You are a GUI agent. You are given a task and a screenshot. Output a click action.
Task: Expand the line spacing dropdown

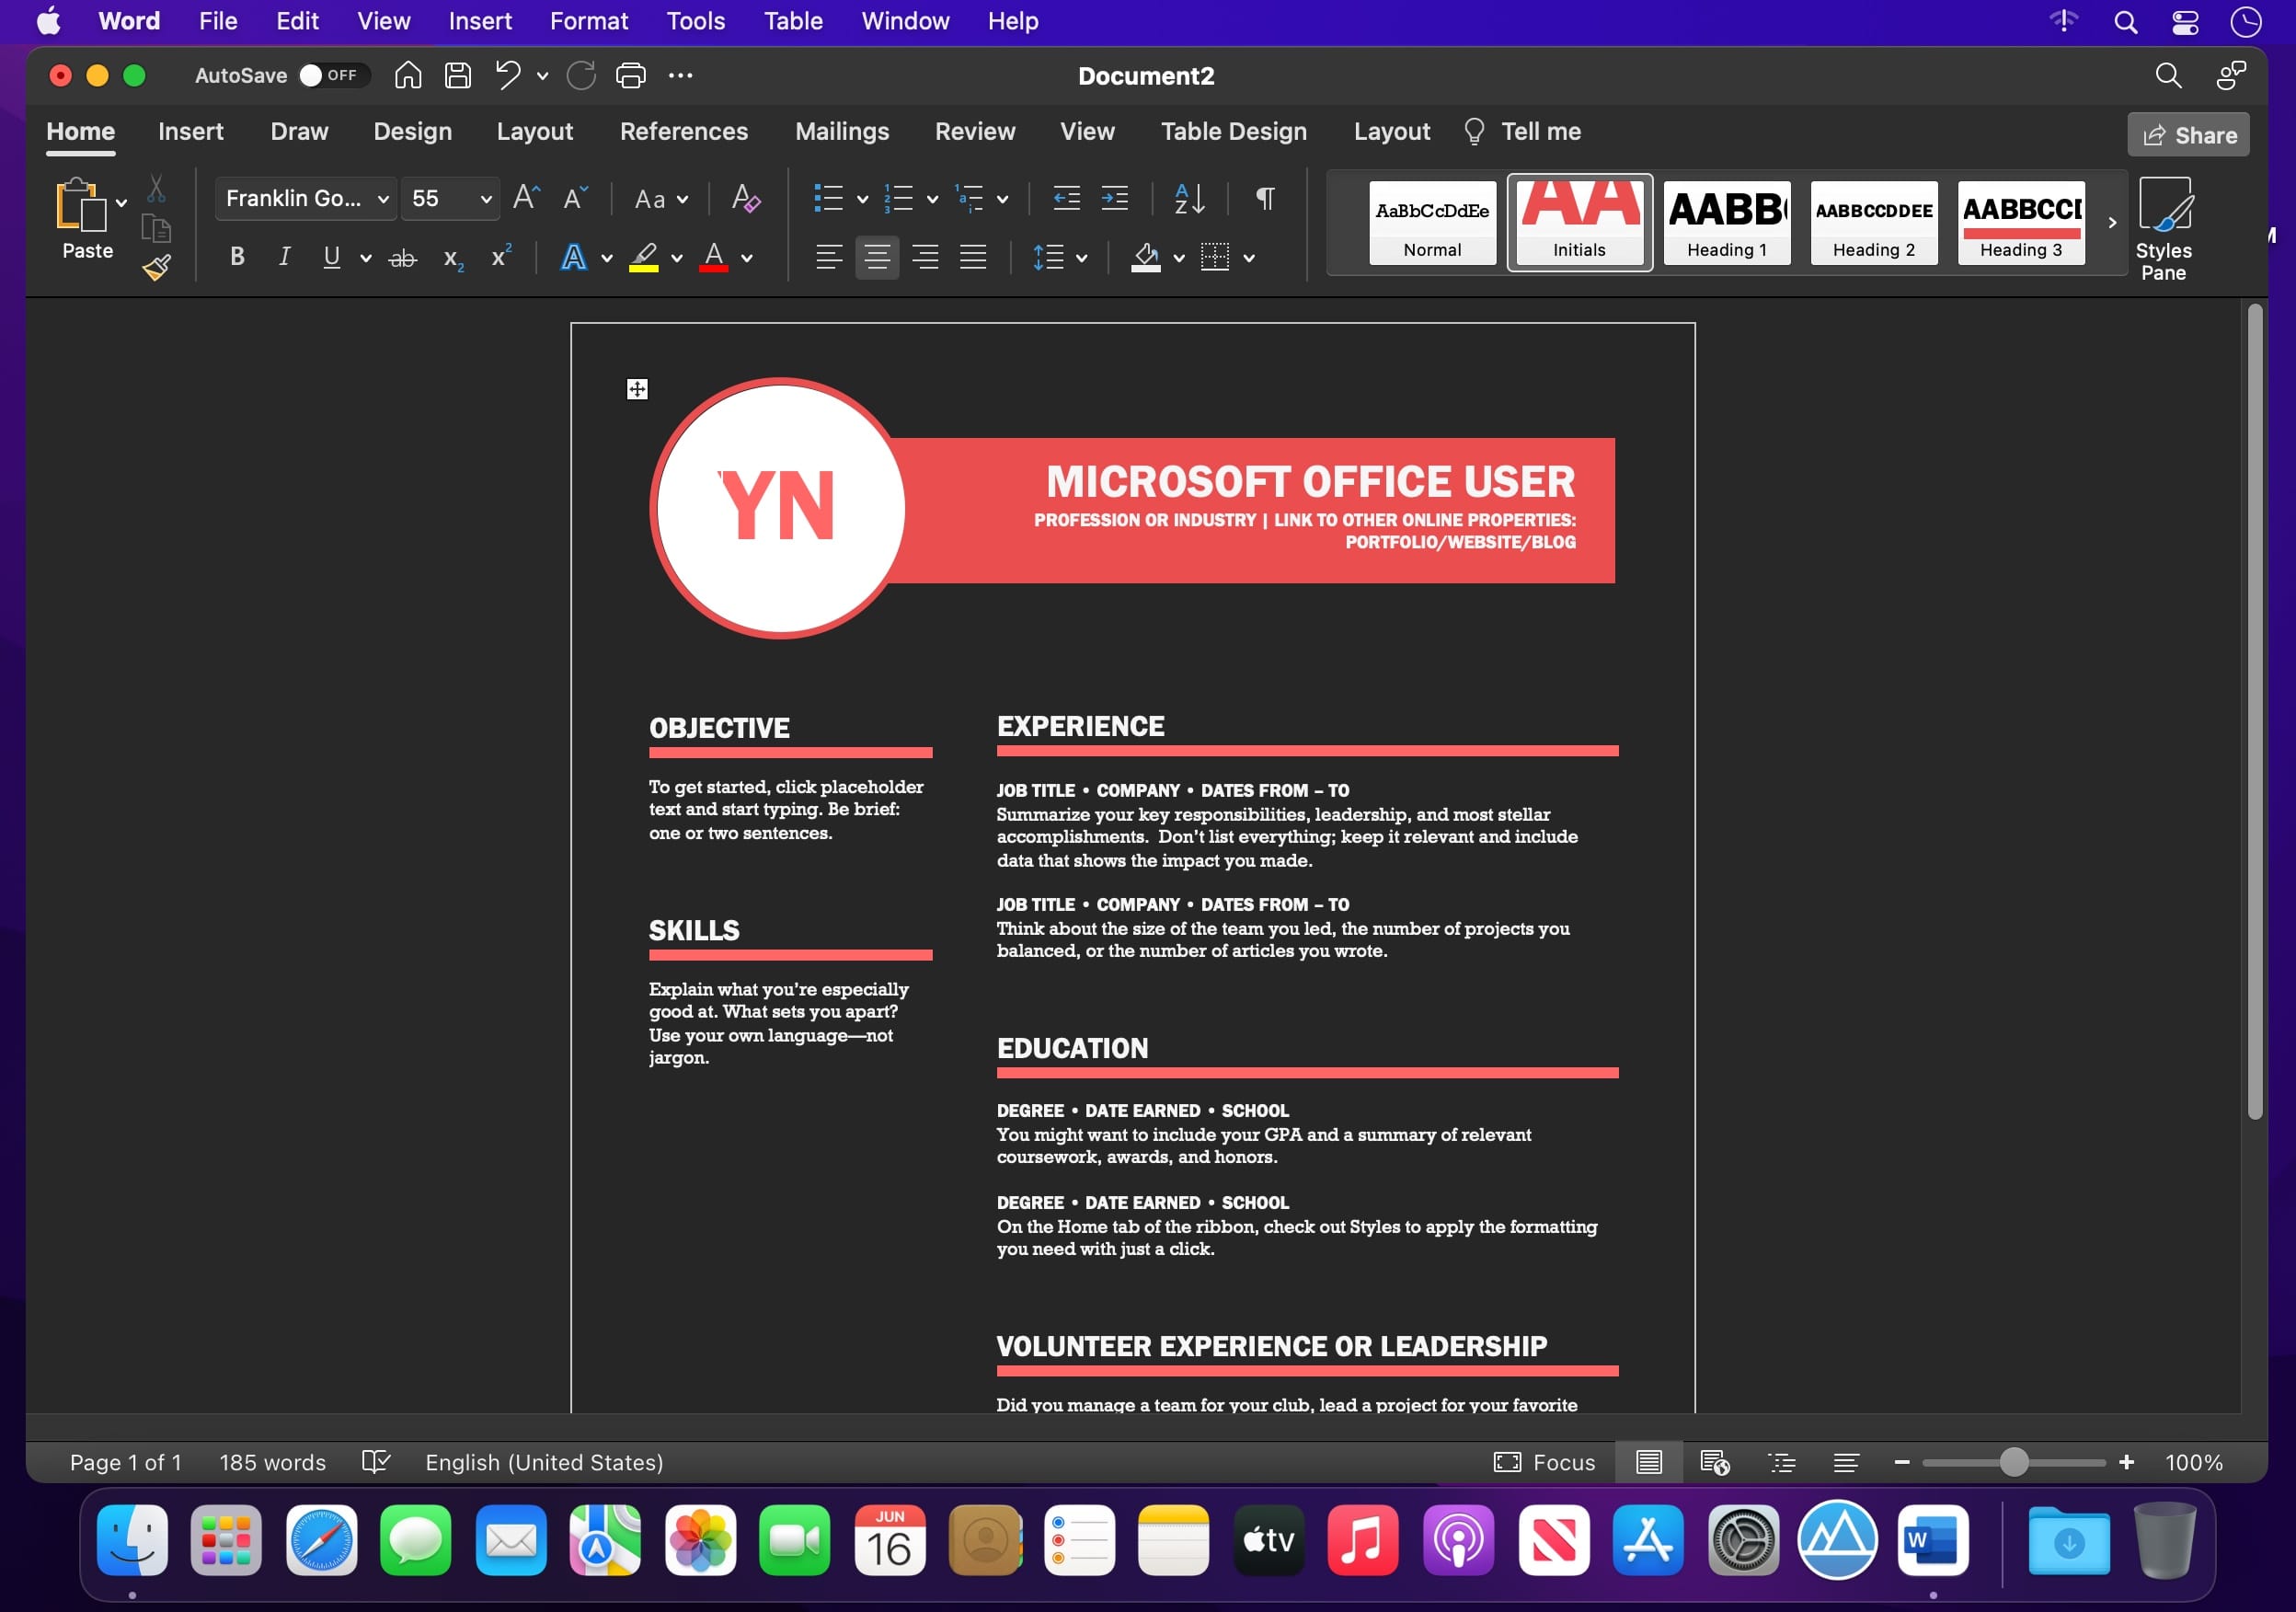[x=1081, y=258]
